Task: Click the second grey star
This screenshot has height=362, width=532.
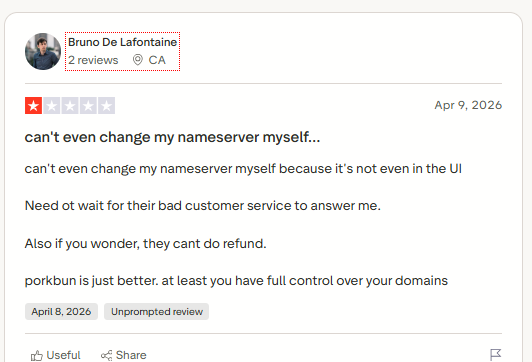Action: tap(52, 106)
